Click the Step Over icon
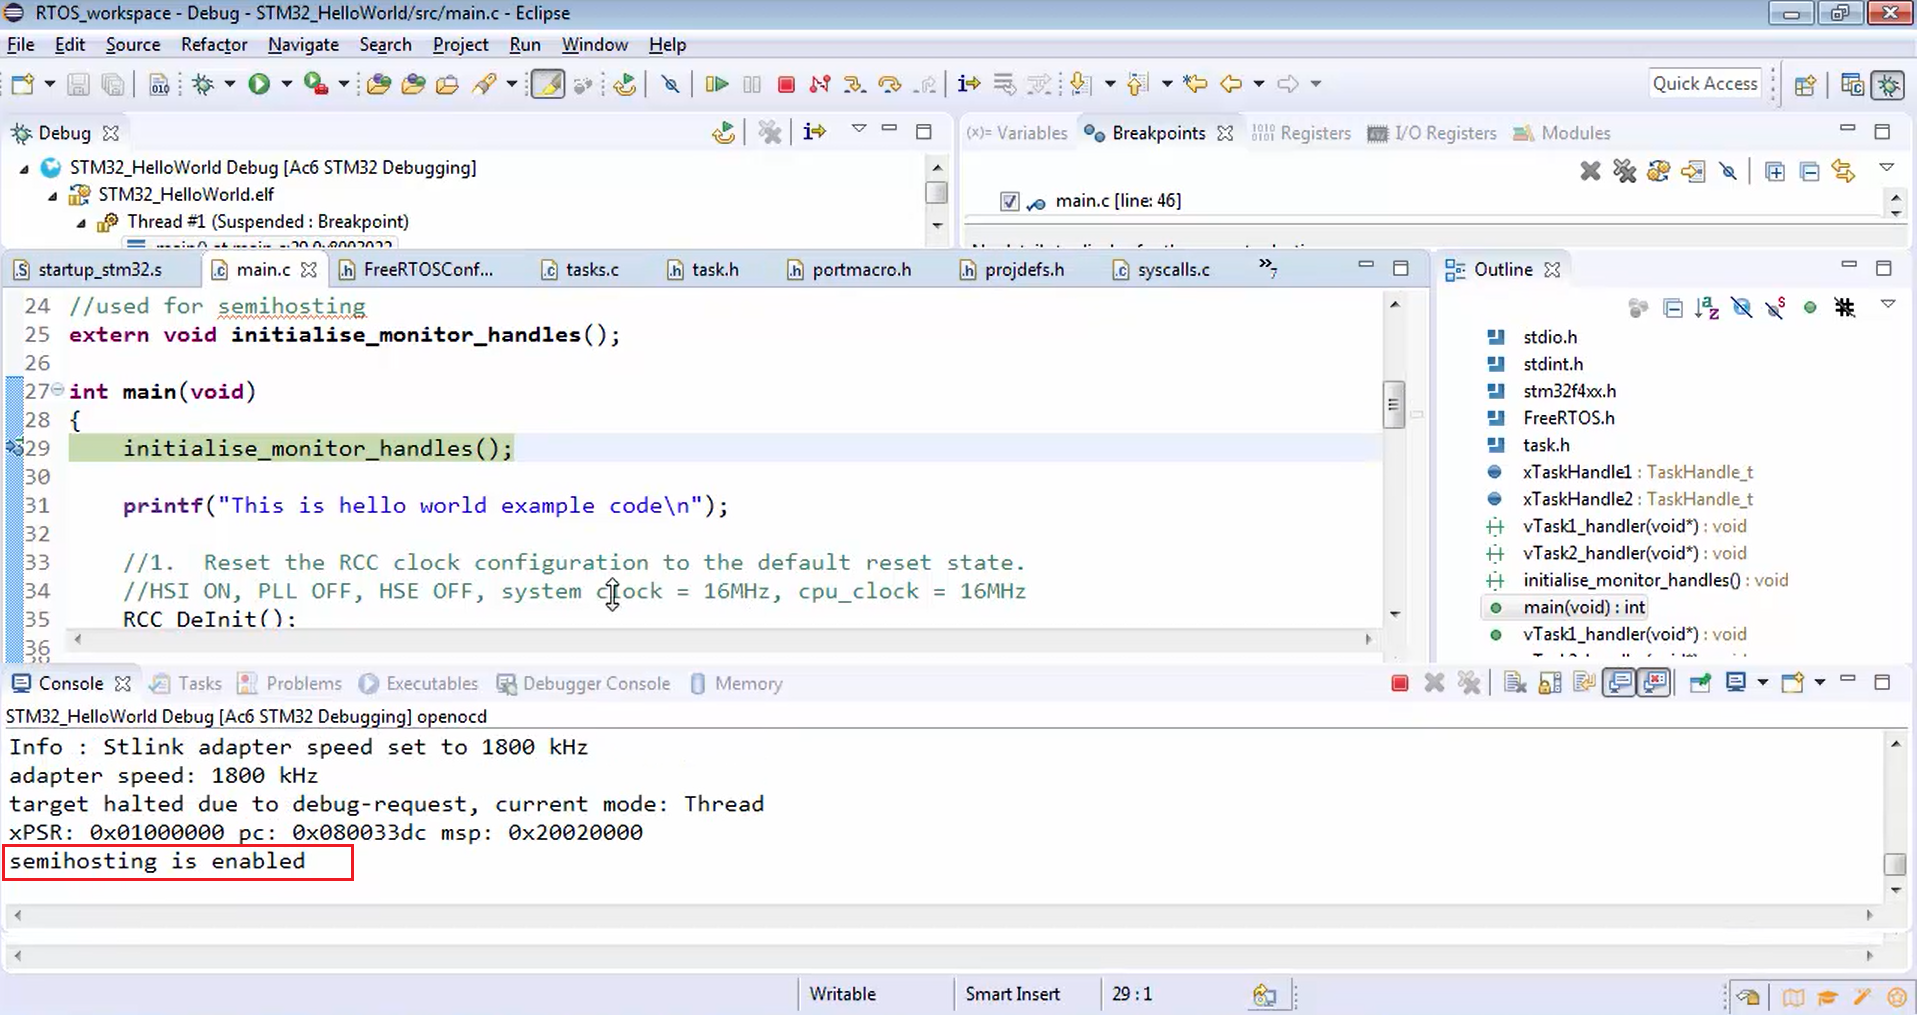The width and height of the screenshot is (1917, 1015). tap(889, 84)
